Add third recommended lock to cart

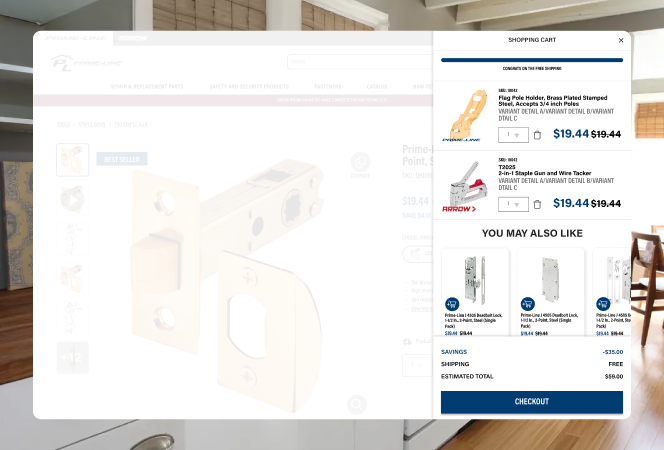pyautogui.click(x=603, y=303)
